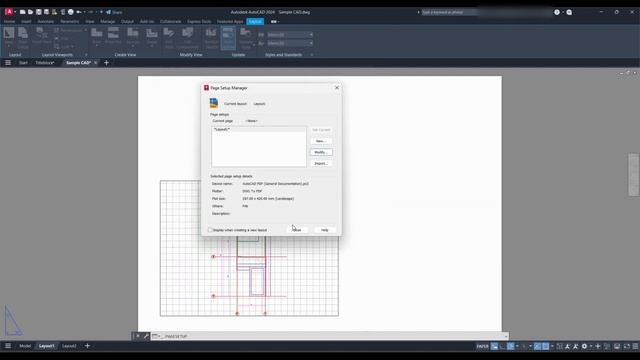Toggle Display when creating a new layout checkbox
Screen dimensions: 640x360
click(x=210, y=230)
